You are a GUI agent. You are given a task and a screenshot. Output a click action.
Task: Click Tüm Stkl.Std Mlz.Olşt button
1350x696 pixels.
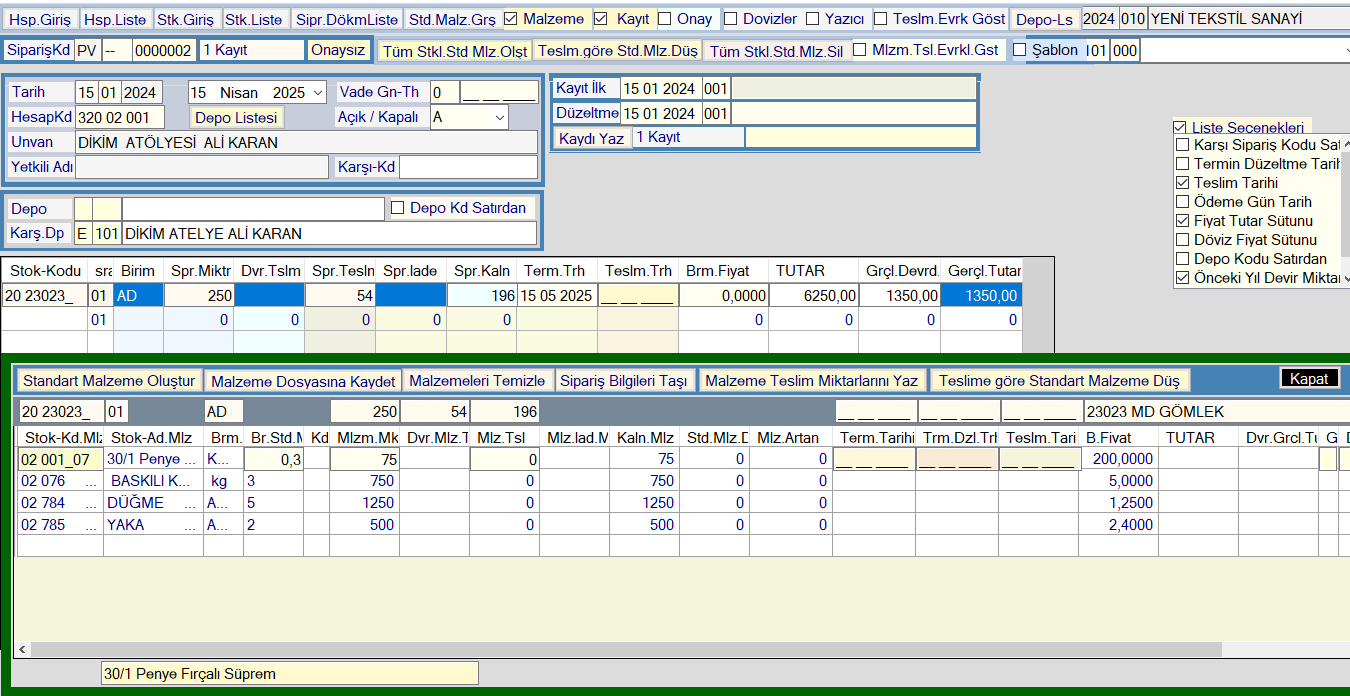455,50
